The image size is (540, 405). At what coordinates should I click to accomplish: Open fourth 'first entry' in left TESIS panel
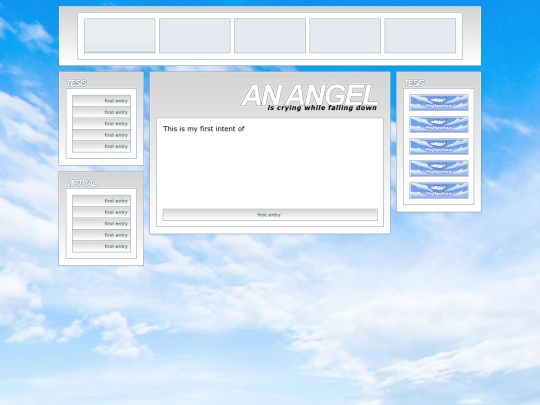tap(101, 135)
